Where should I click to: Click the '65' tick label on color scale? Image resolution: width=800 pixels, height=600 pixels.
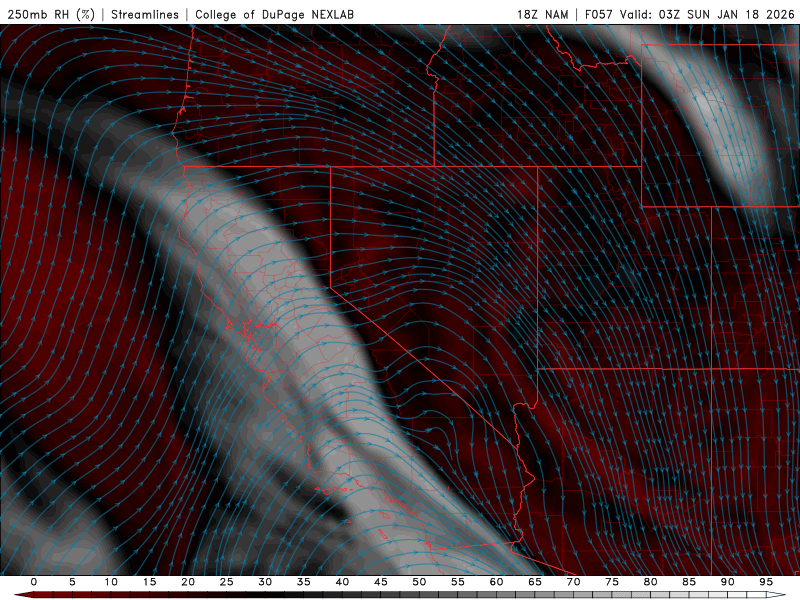[x=535, y=582]
